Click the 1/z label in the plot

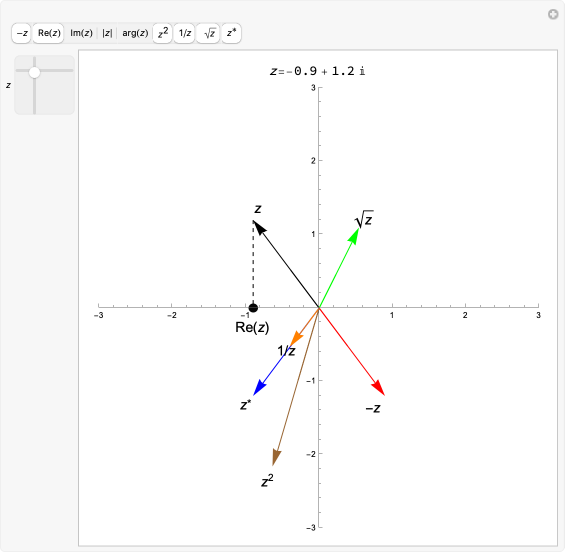pyautogui.click(x=286, y=351)
